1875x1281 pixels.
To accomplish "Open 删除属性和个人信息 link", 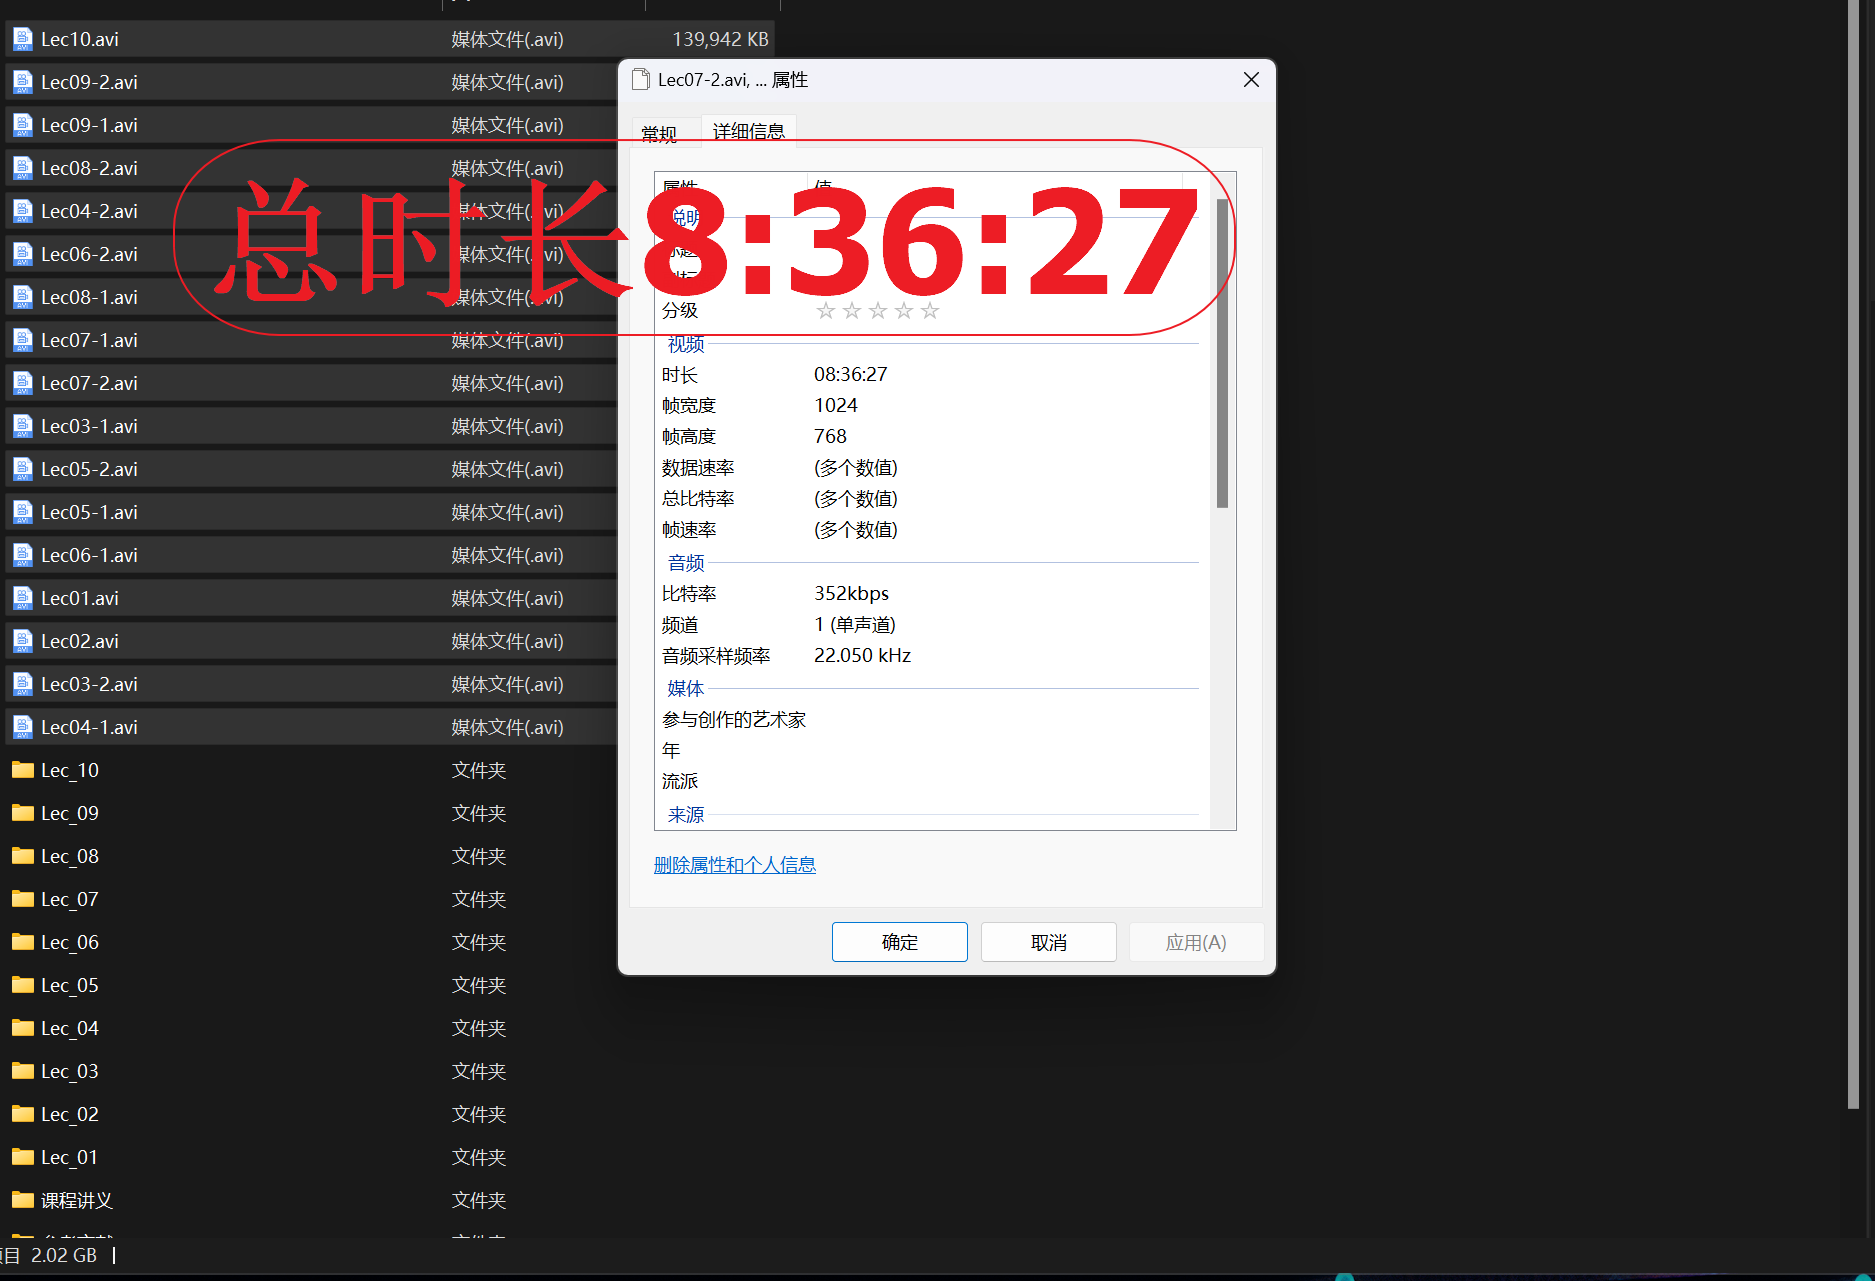I will tap(735, 865).
